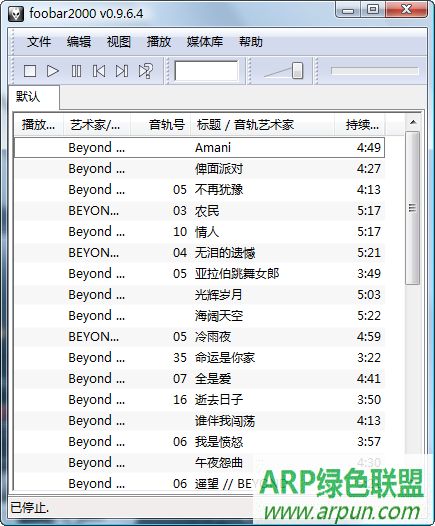Click the 已停止. status bar text
Screen dimensions: 435x526
[30, 508]
